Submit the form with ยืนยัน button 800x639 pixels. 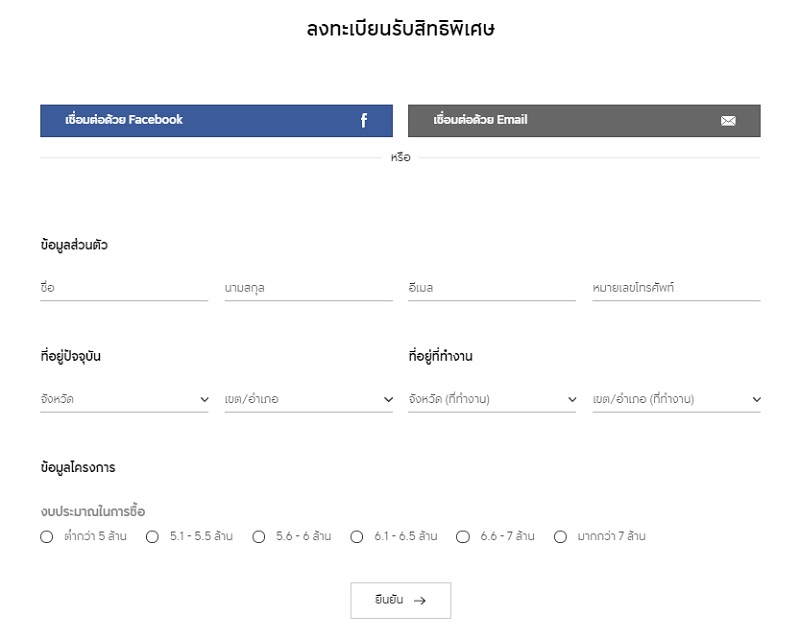(x=401, y=601)
